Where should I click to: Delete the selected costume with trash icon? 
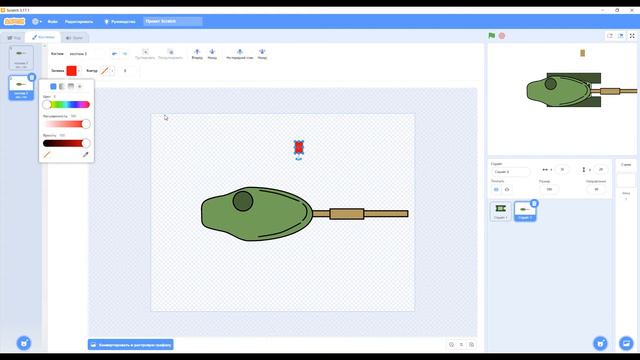click(x=31, y=77)
